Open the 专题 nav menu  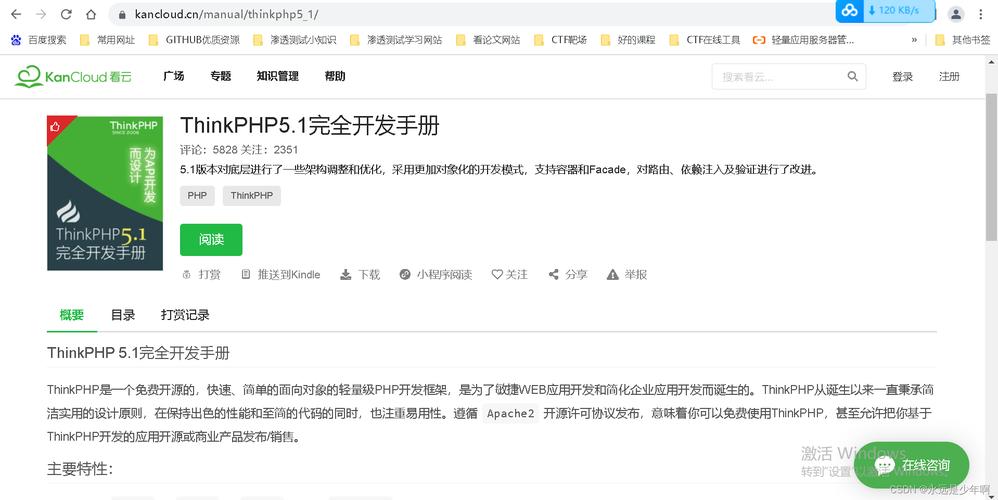(221, 76)
